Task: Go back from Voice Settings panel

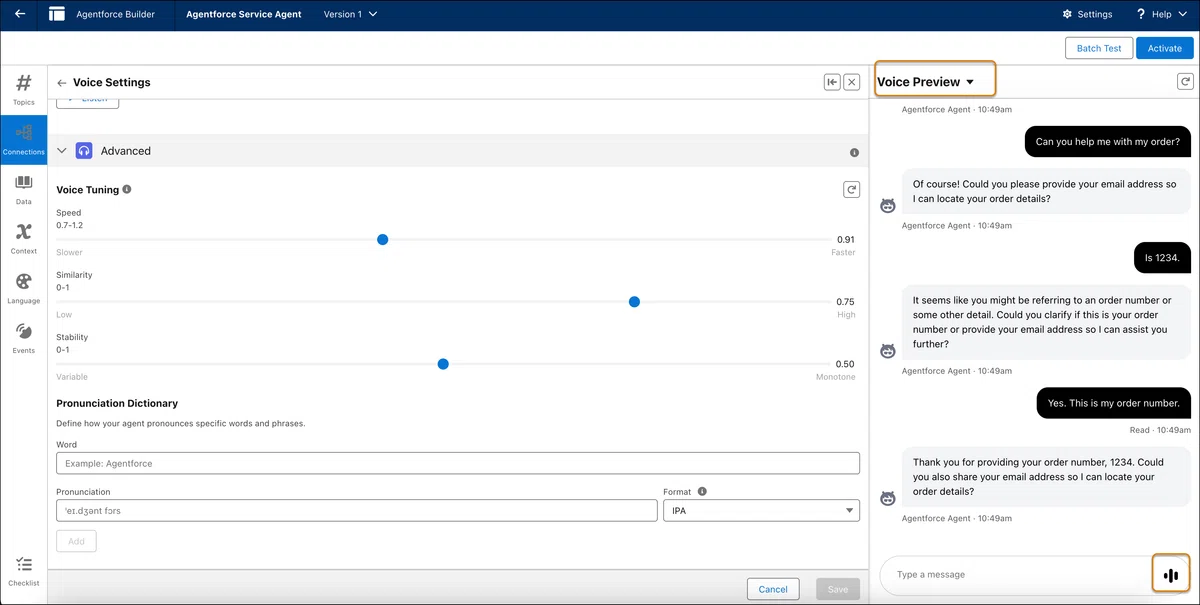Action: pos(62,83)
